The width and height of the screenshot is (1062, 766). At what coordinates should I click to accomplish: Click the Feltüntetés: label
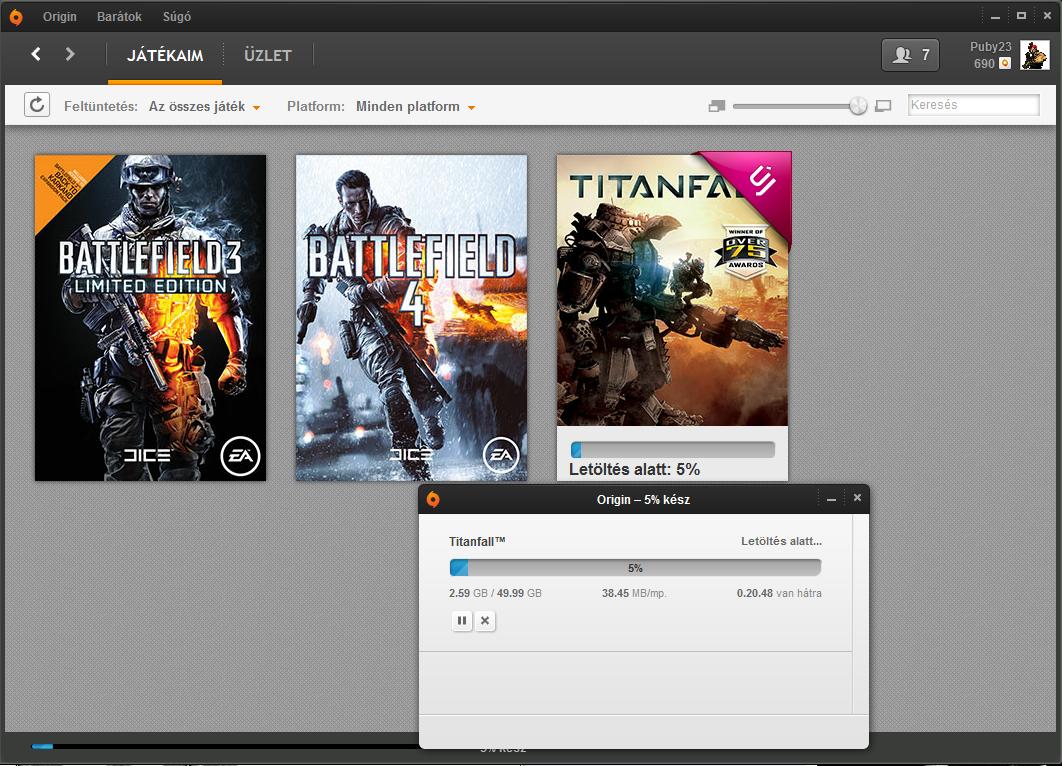100,106
